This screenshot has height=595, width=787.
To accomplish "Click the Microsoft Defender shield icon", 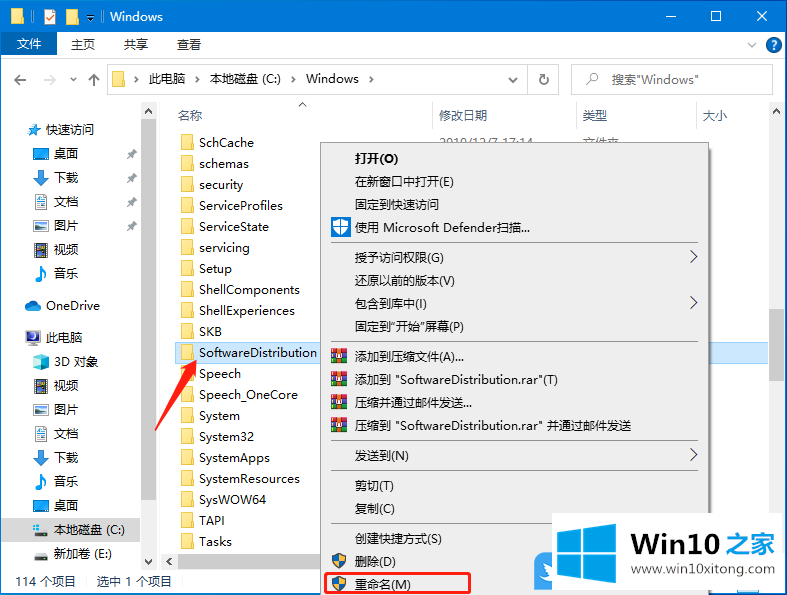I will [341, 227].
